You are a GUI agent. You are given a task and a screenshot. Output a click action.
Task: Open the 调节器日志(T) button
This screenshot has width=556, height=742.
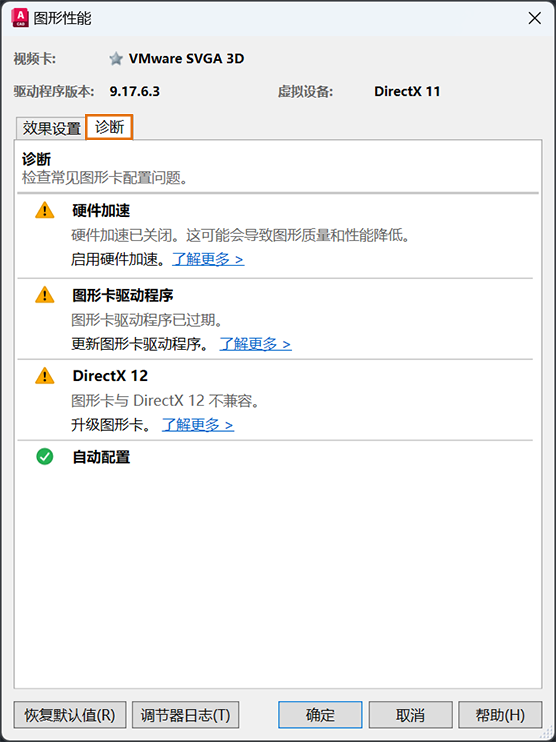click(185, 715)
